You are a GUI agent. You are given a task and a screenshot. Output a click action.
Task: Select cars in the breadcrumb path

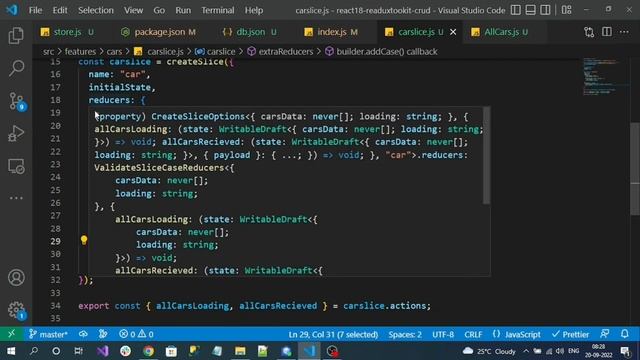[x=114, y=51]
